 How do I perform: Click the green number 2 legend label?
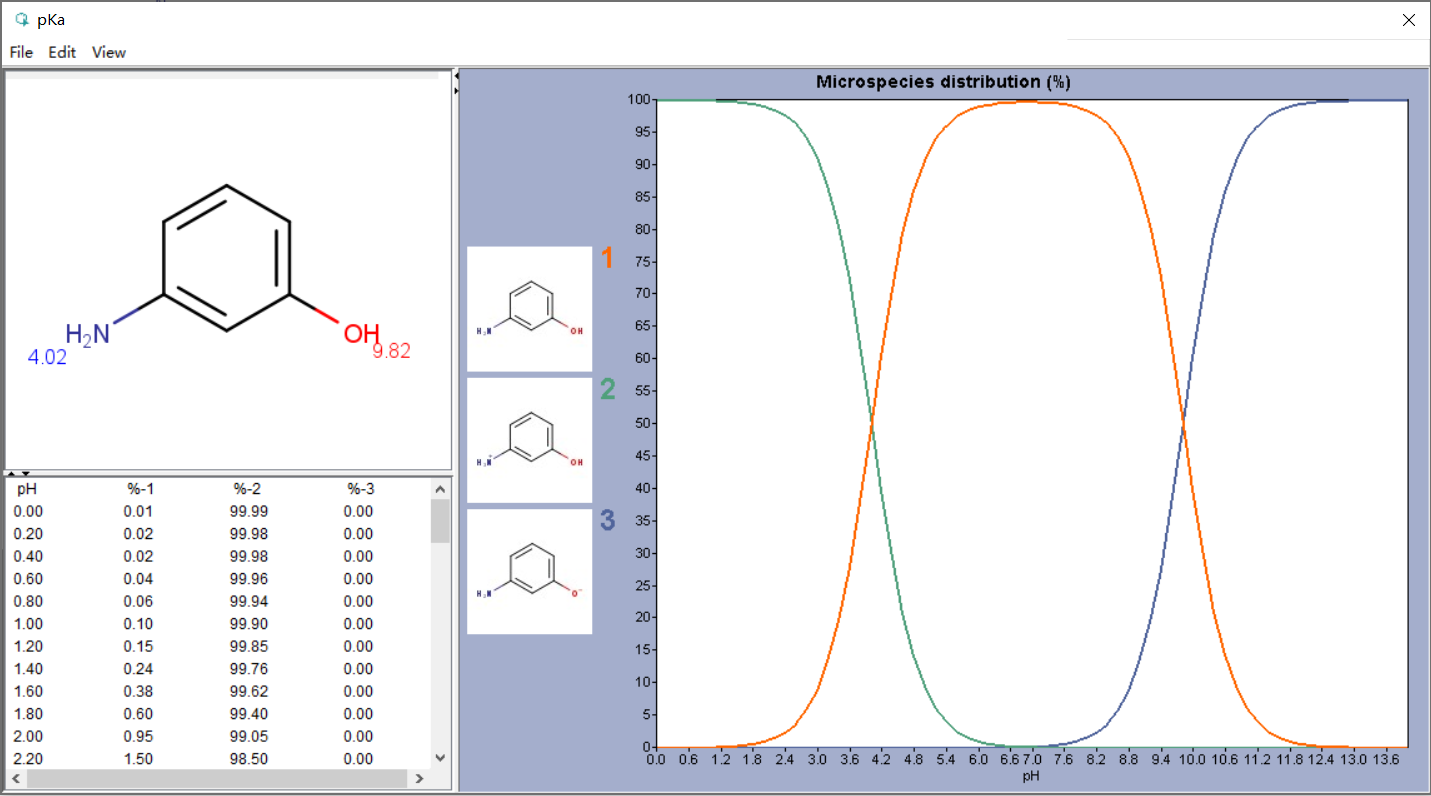[607, 390]
